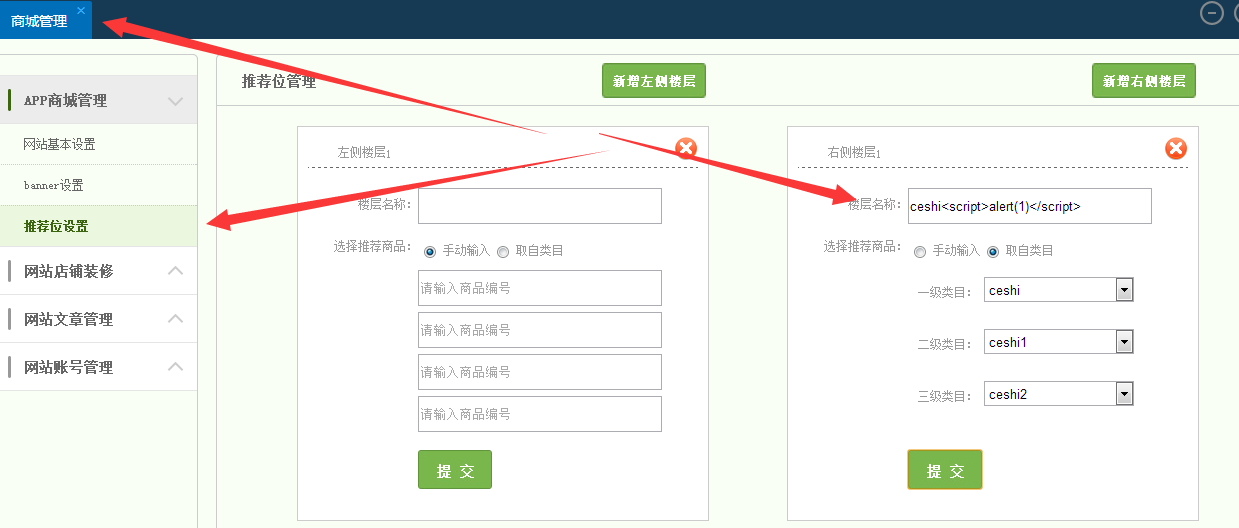The image size is (1239, 528).
Task: Select 手动输入 radio in left floor panel
Action: 430,251
